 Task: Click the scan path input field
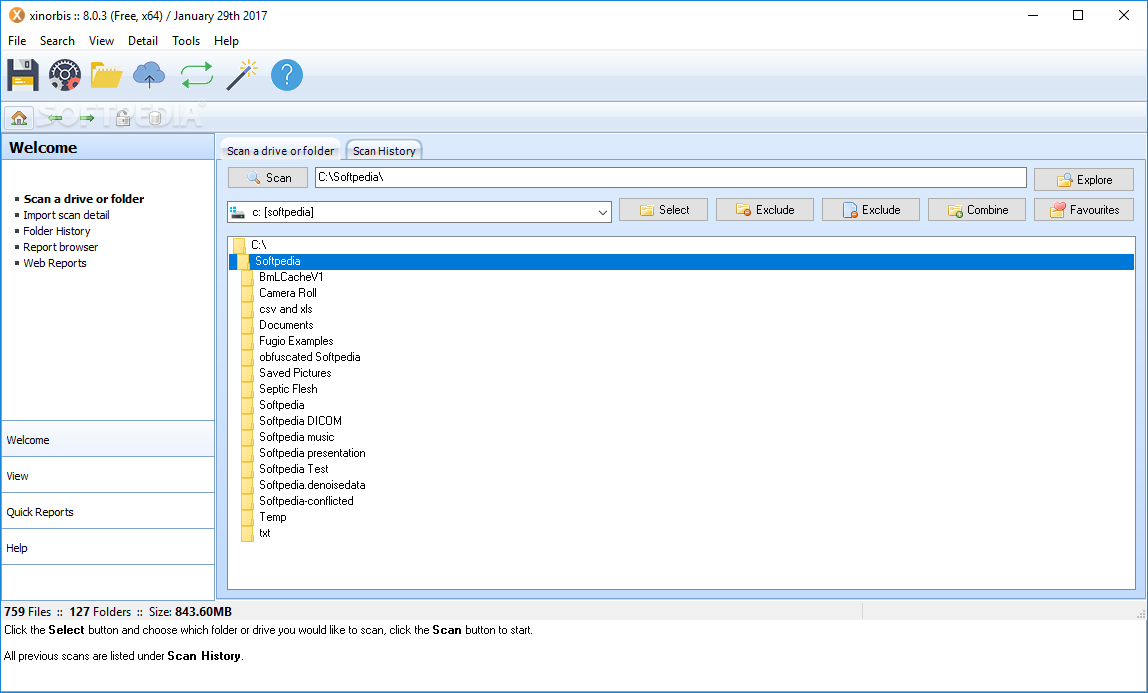coord(671,177)
